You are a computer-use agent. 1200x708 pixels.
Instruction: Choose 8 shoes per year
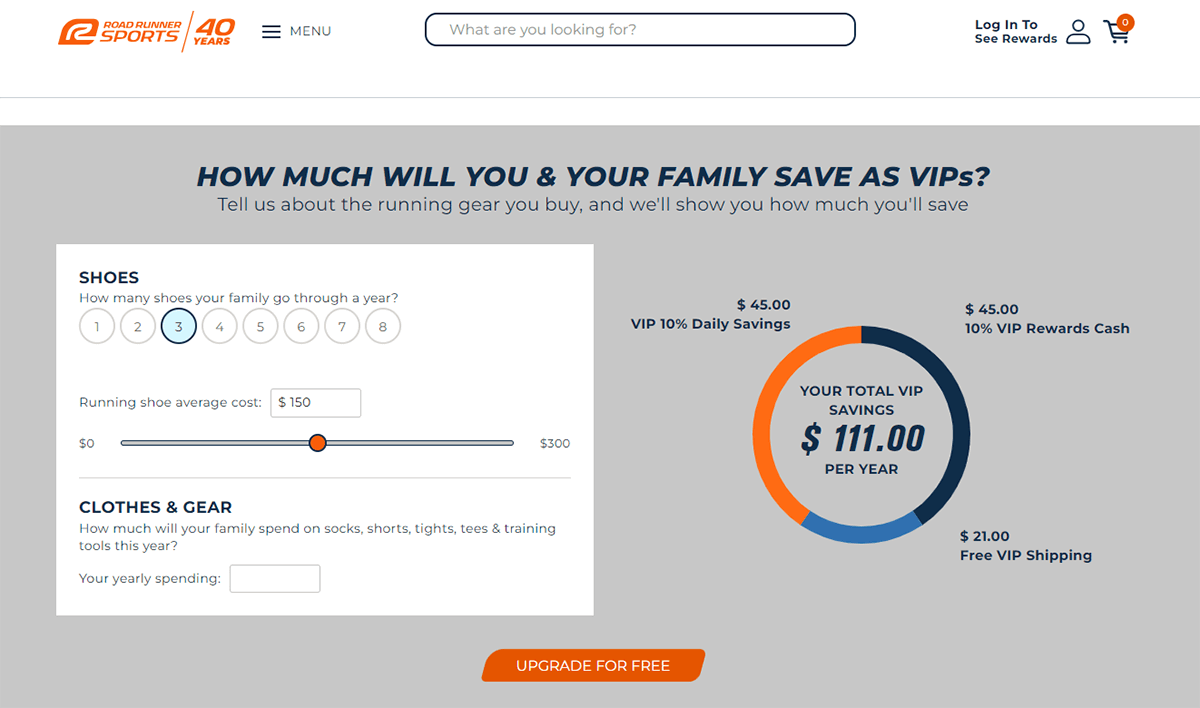click(383, 326)
